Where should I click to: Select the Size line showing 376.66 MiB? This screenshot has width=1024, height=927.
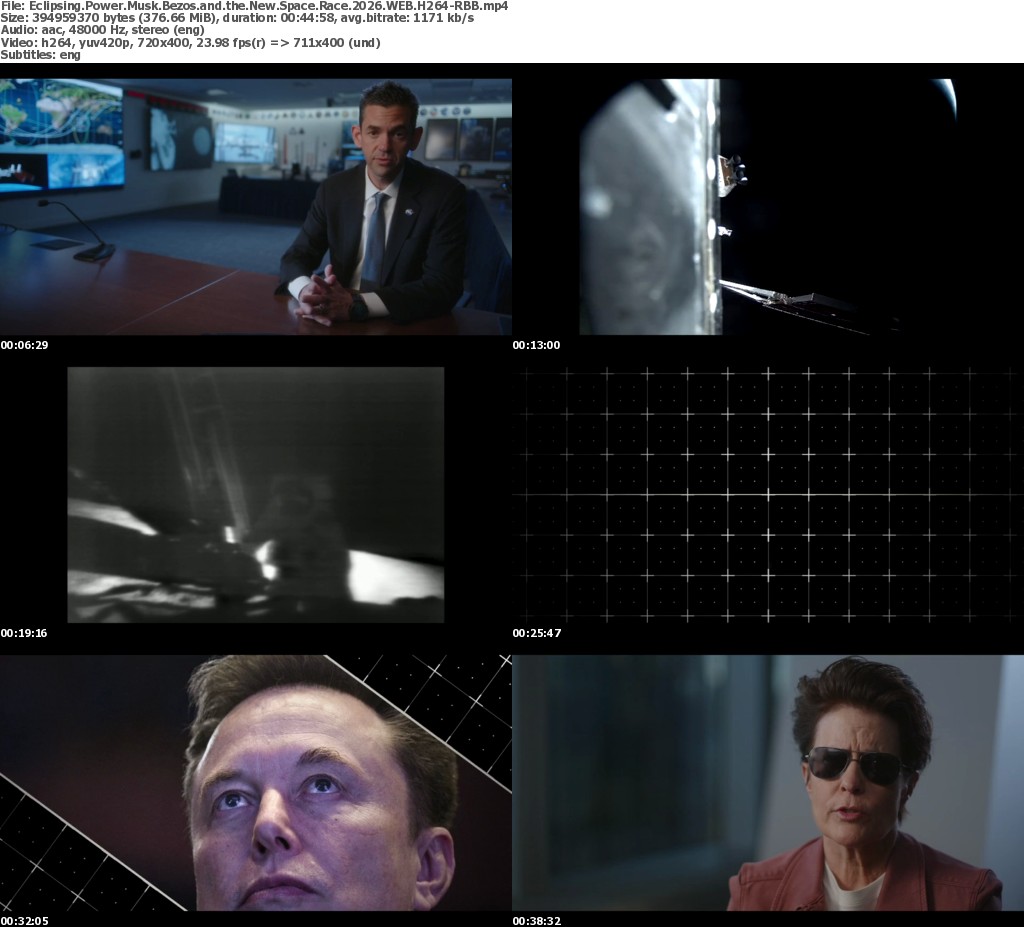[x=237, y=18]
